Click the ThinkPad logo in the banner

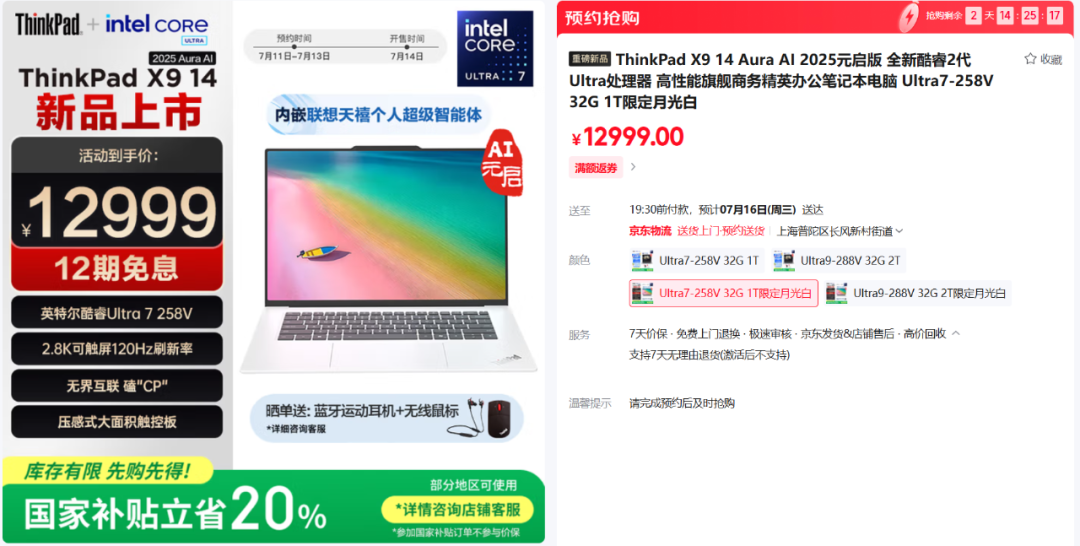click(48, 25)
